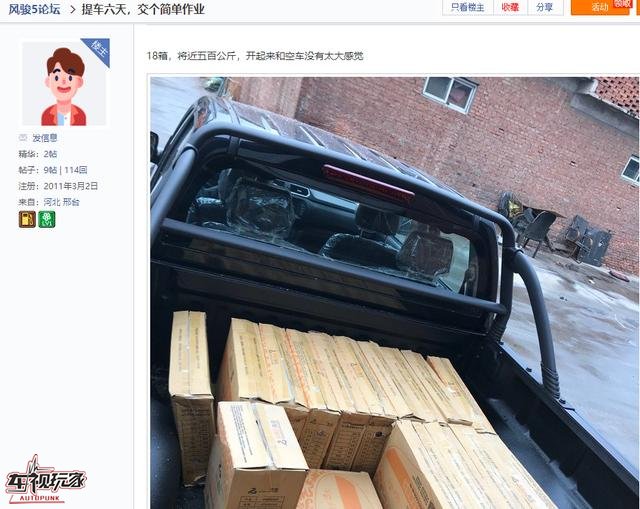
Task: Click the red 领取 badge on 活动
Action: tap(623, 3)
